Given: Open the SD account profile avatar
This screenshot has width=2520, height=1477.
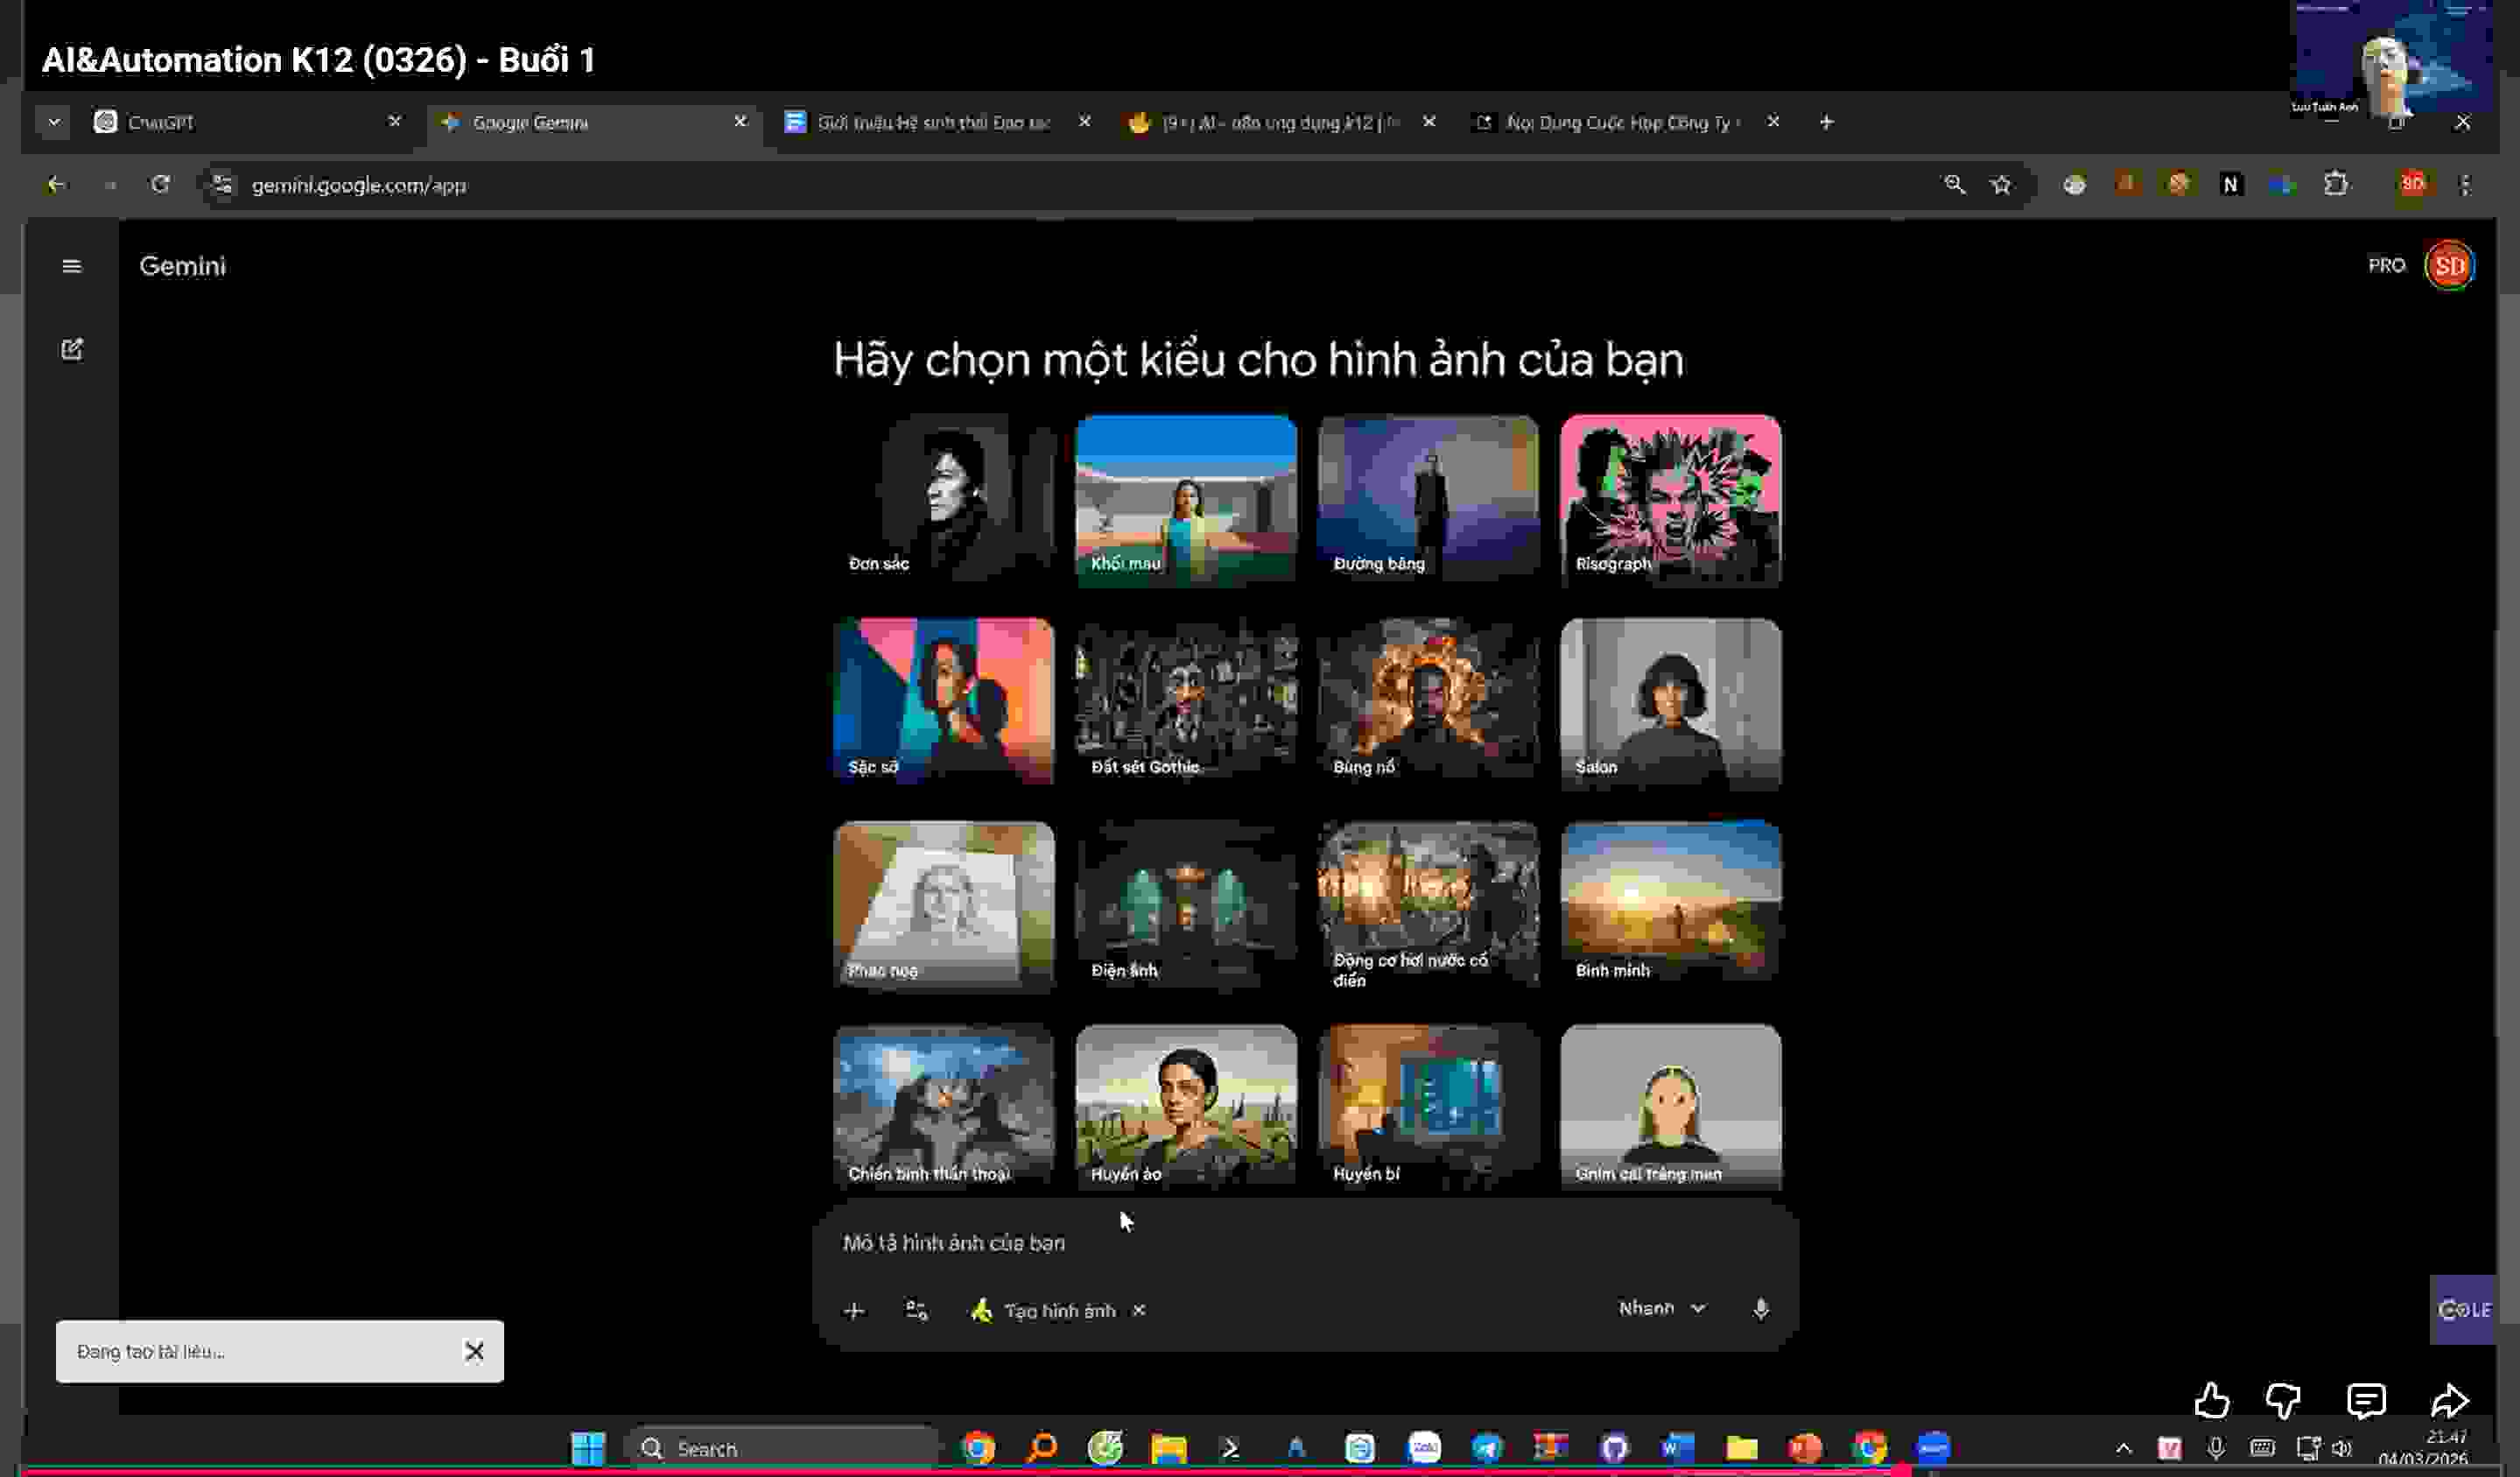Looking at the screenshot, I should pyautogui.click(x=2448, y=266).
